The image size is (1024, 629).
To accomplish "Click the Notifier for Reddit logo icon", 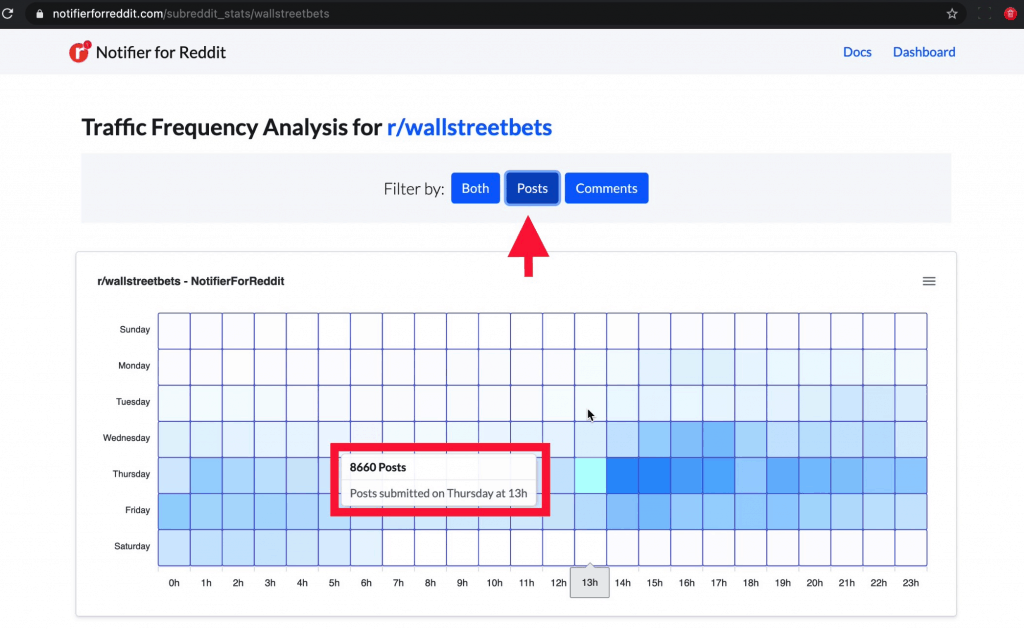I will (80, 52).
